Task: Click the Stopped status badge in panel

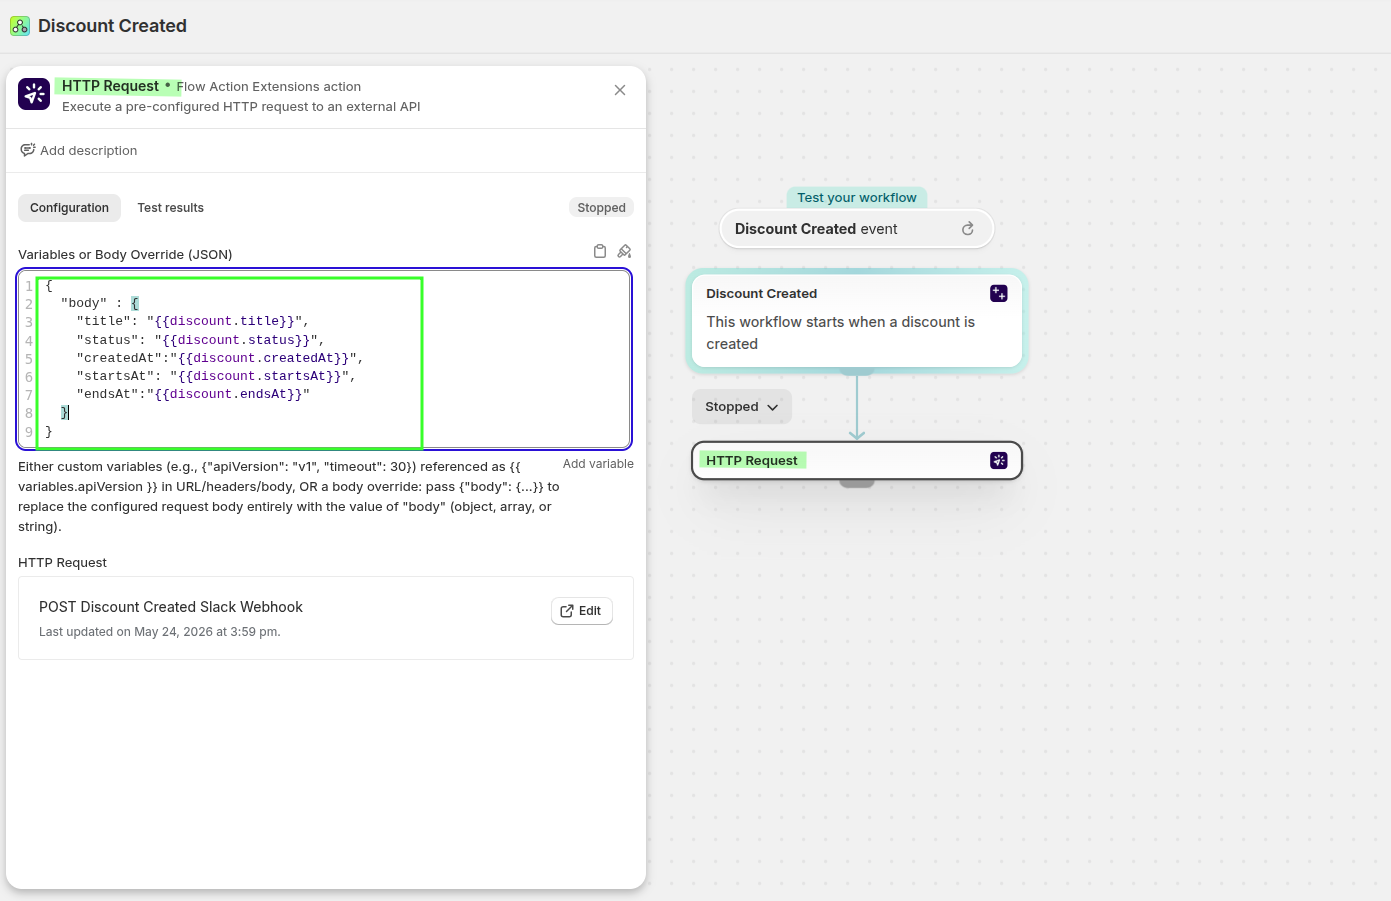Action: click(601, 208)
